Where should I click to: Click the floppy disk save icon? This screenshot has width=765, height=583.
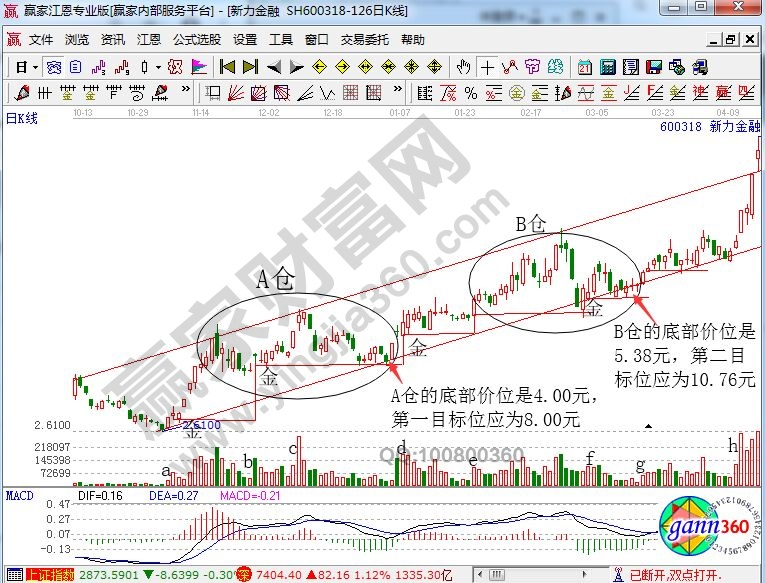(x=654, y=67)
